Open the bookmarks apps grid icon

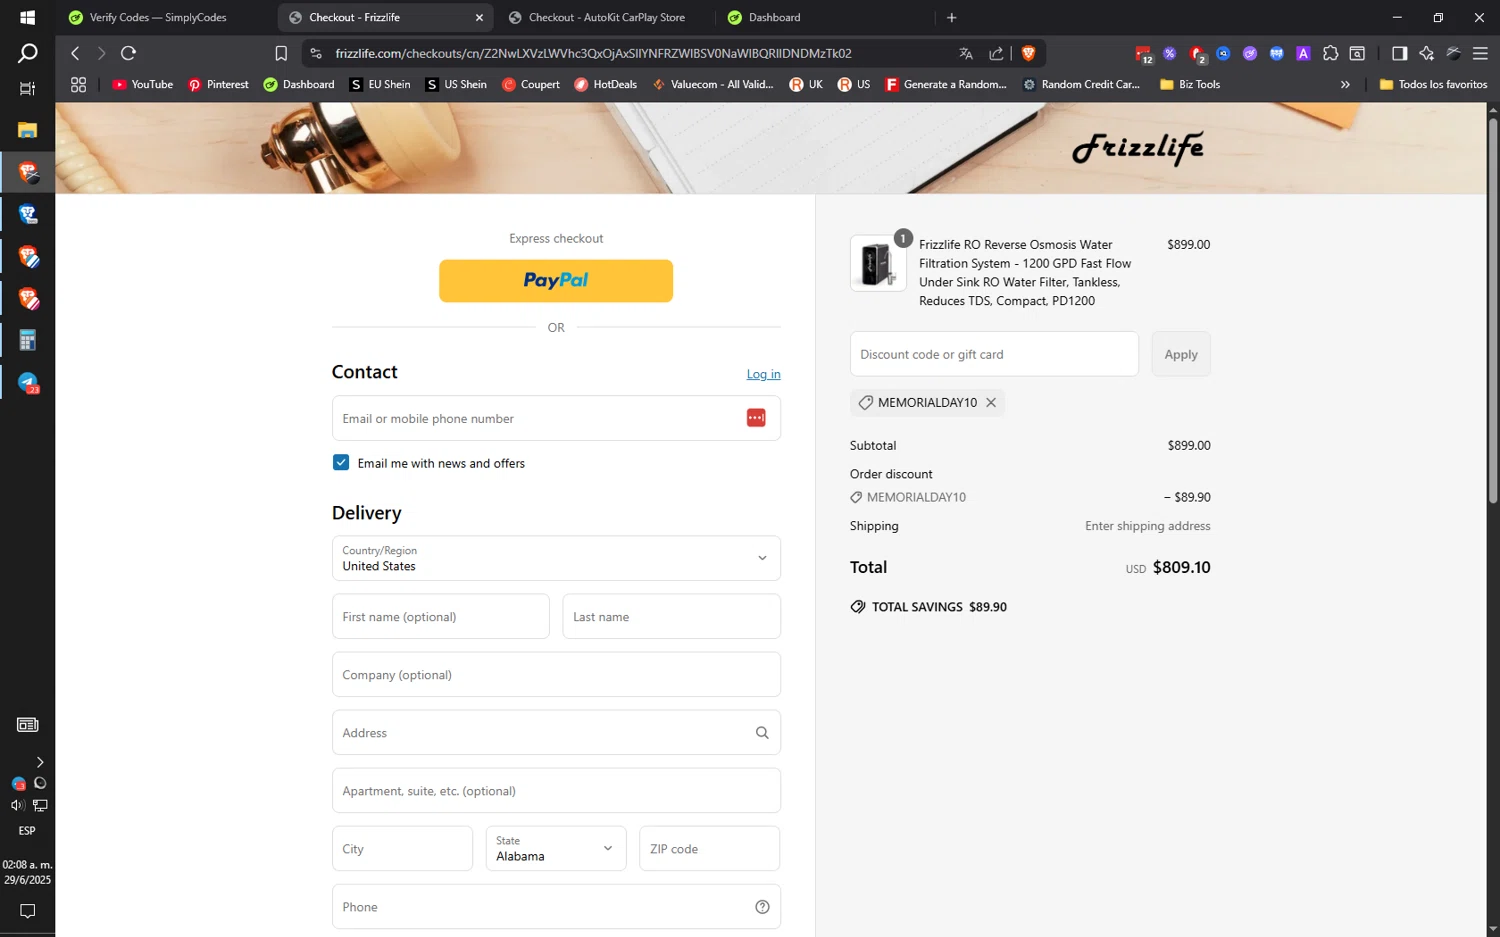(x=78, y=84)
